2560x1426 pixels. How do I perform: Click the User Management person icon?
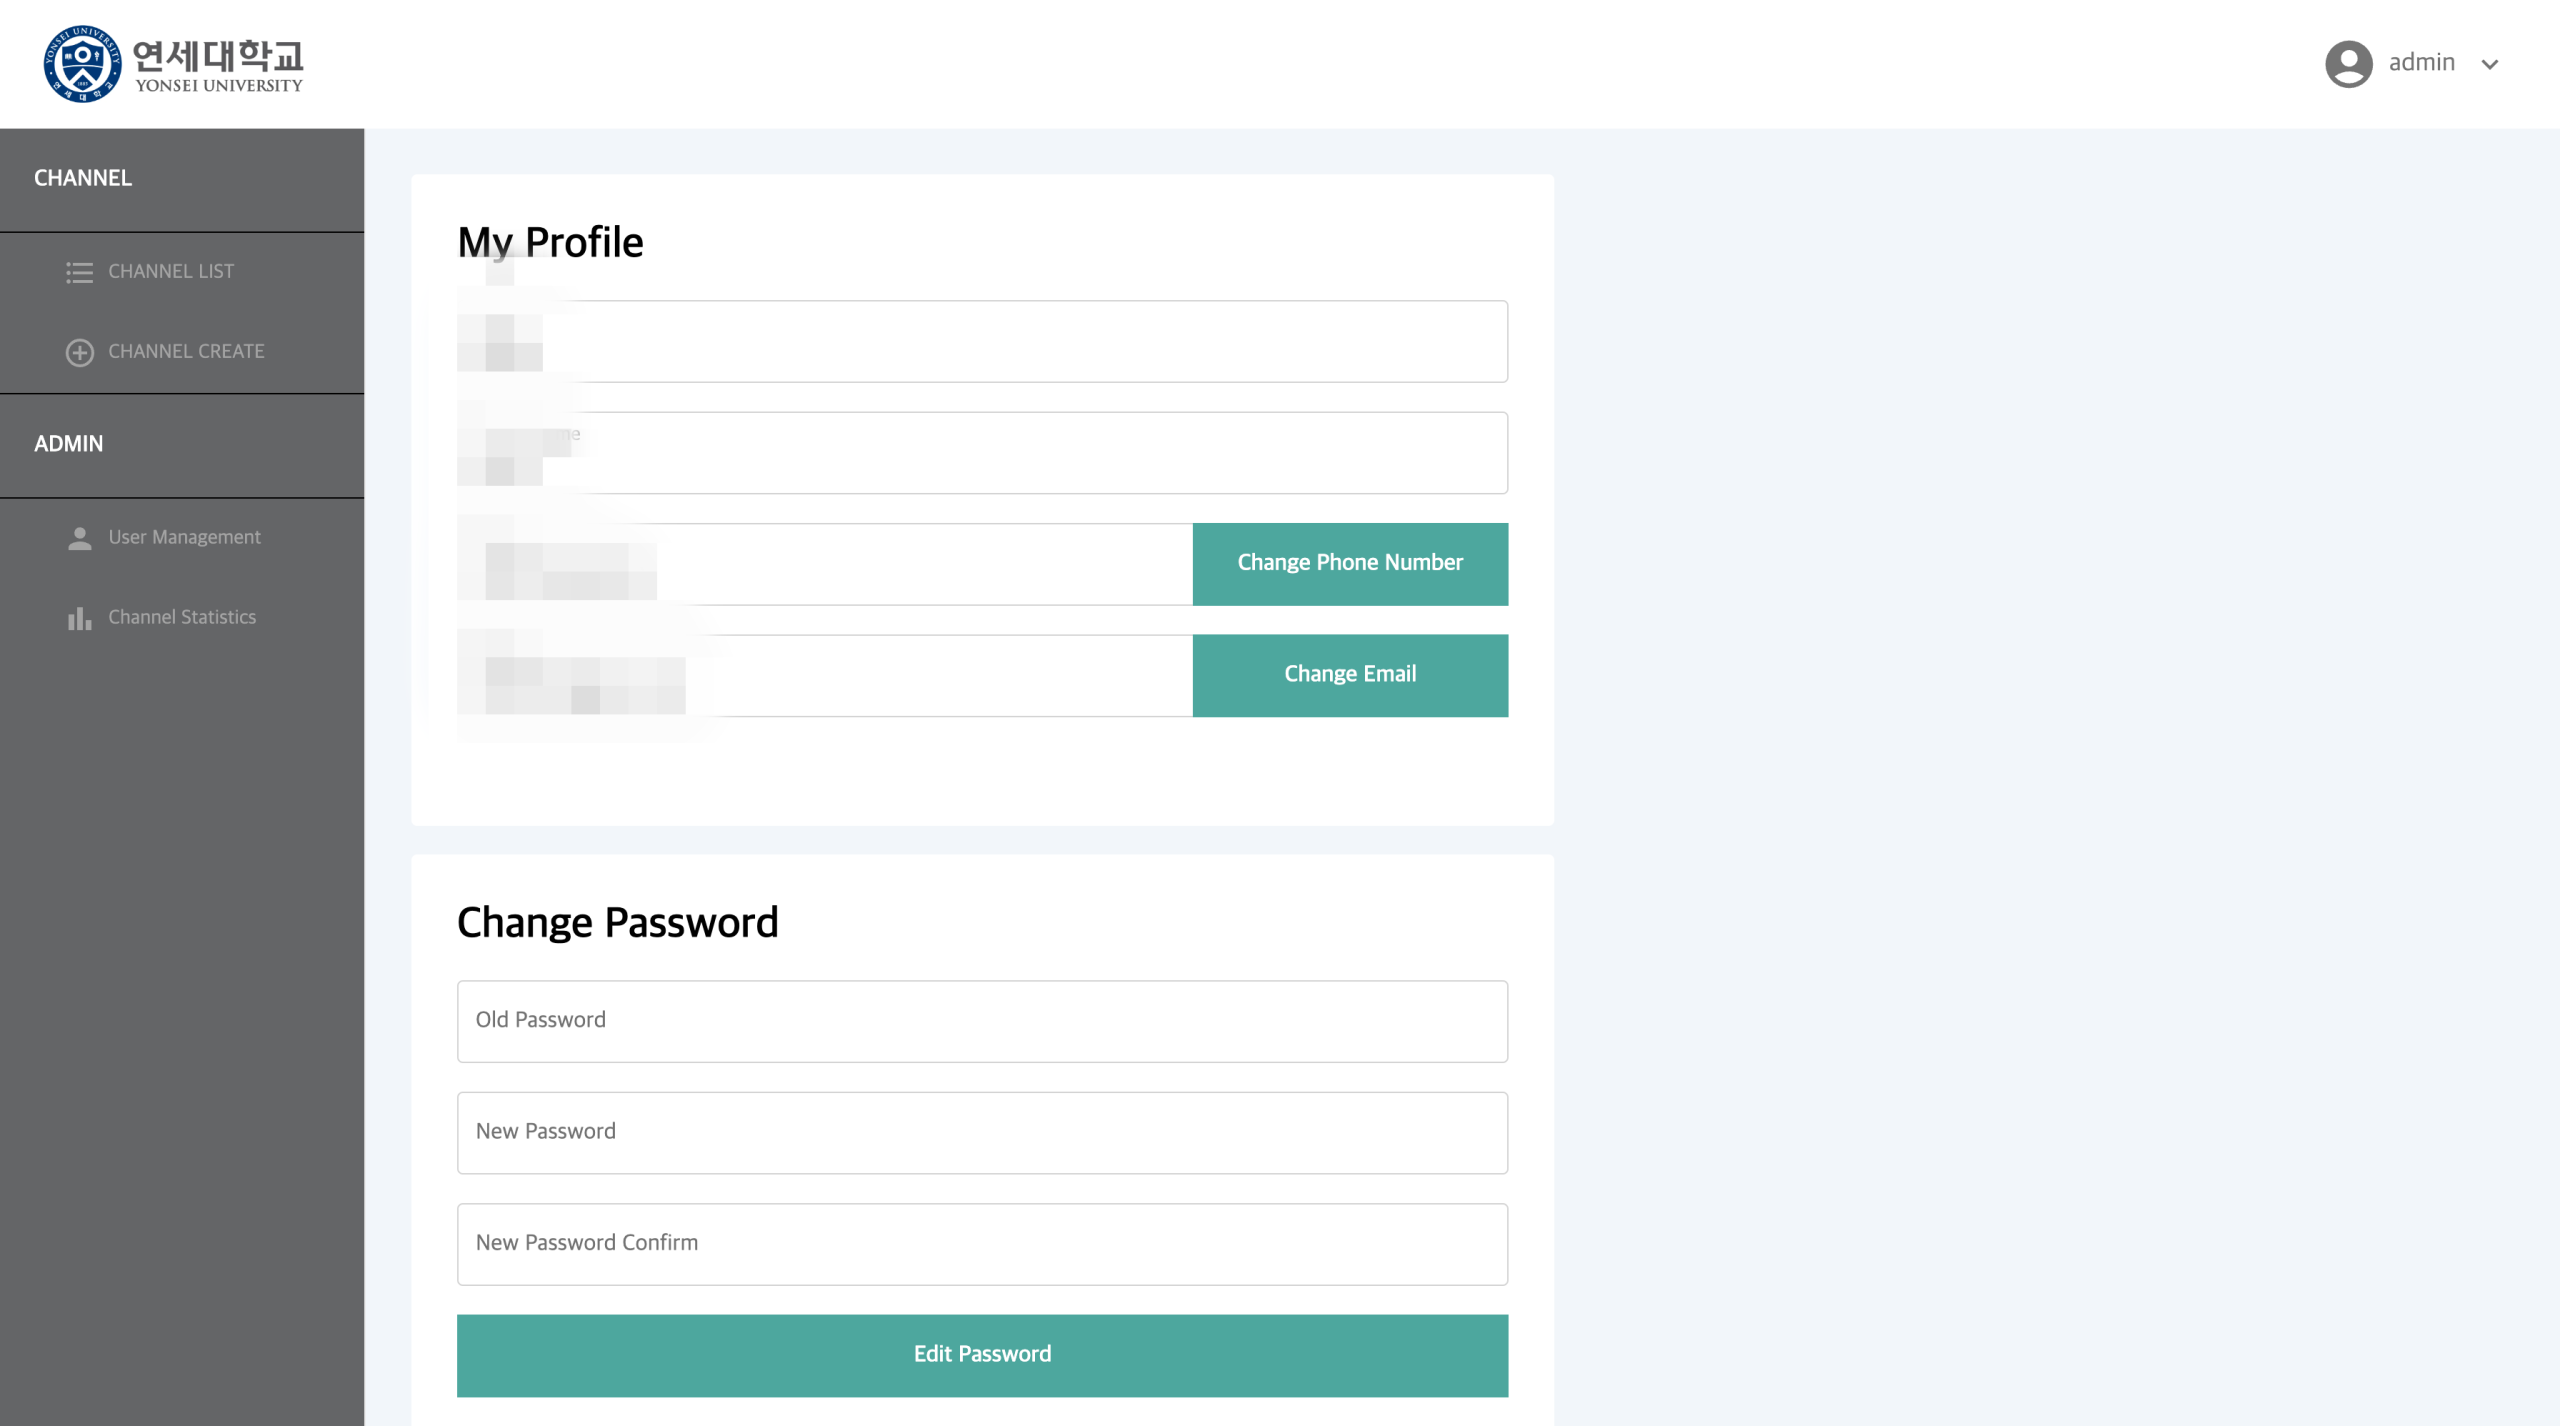79,538
